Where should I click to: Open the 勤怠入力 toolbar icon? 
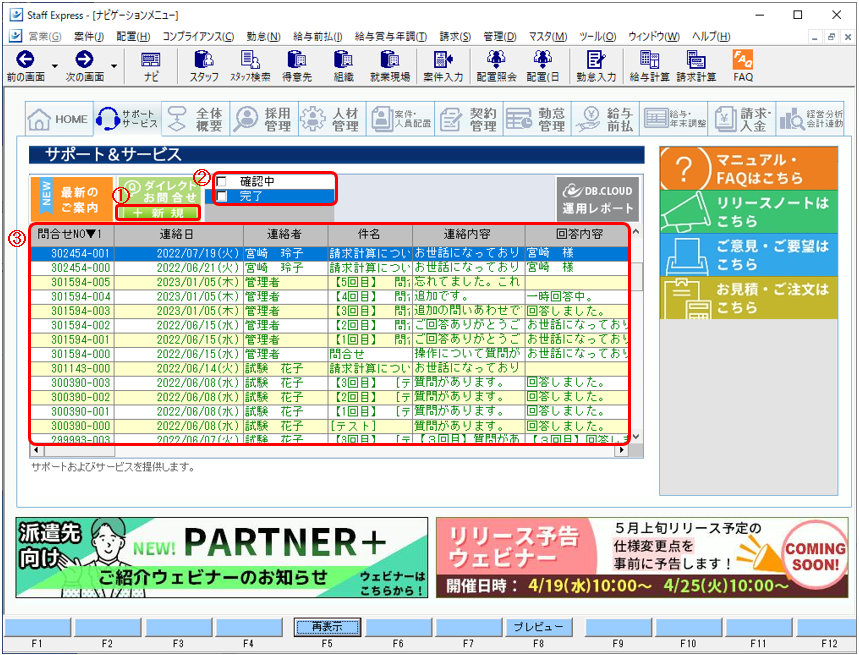coord(596,67)
